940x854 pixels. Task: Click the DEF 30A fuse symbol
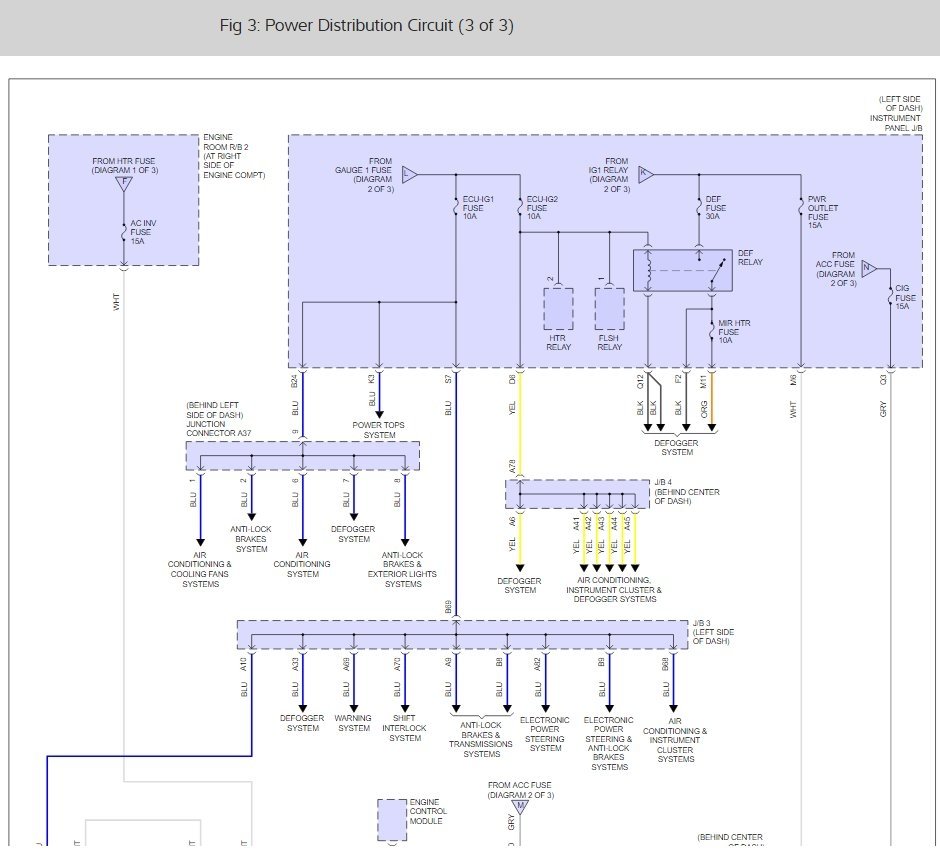[698, 207]
